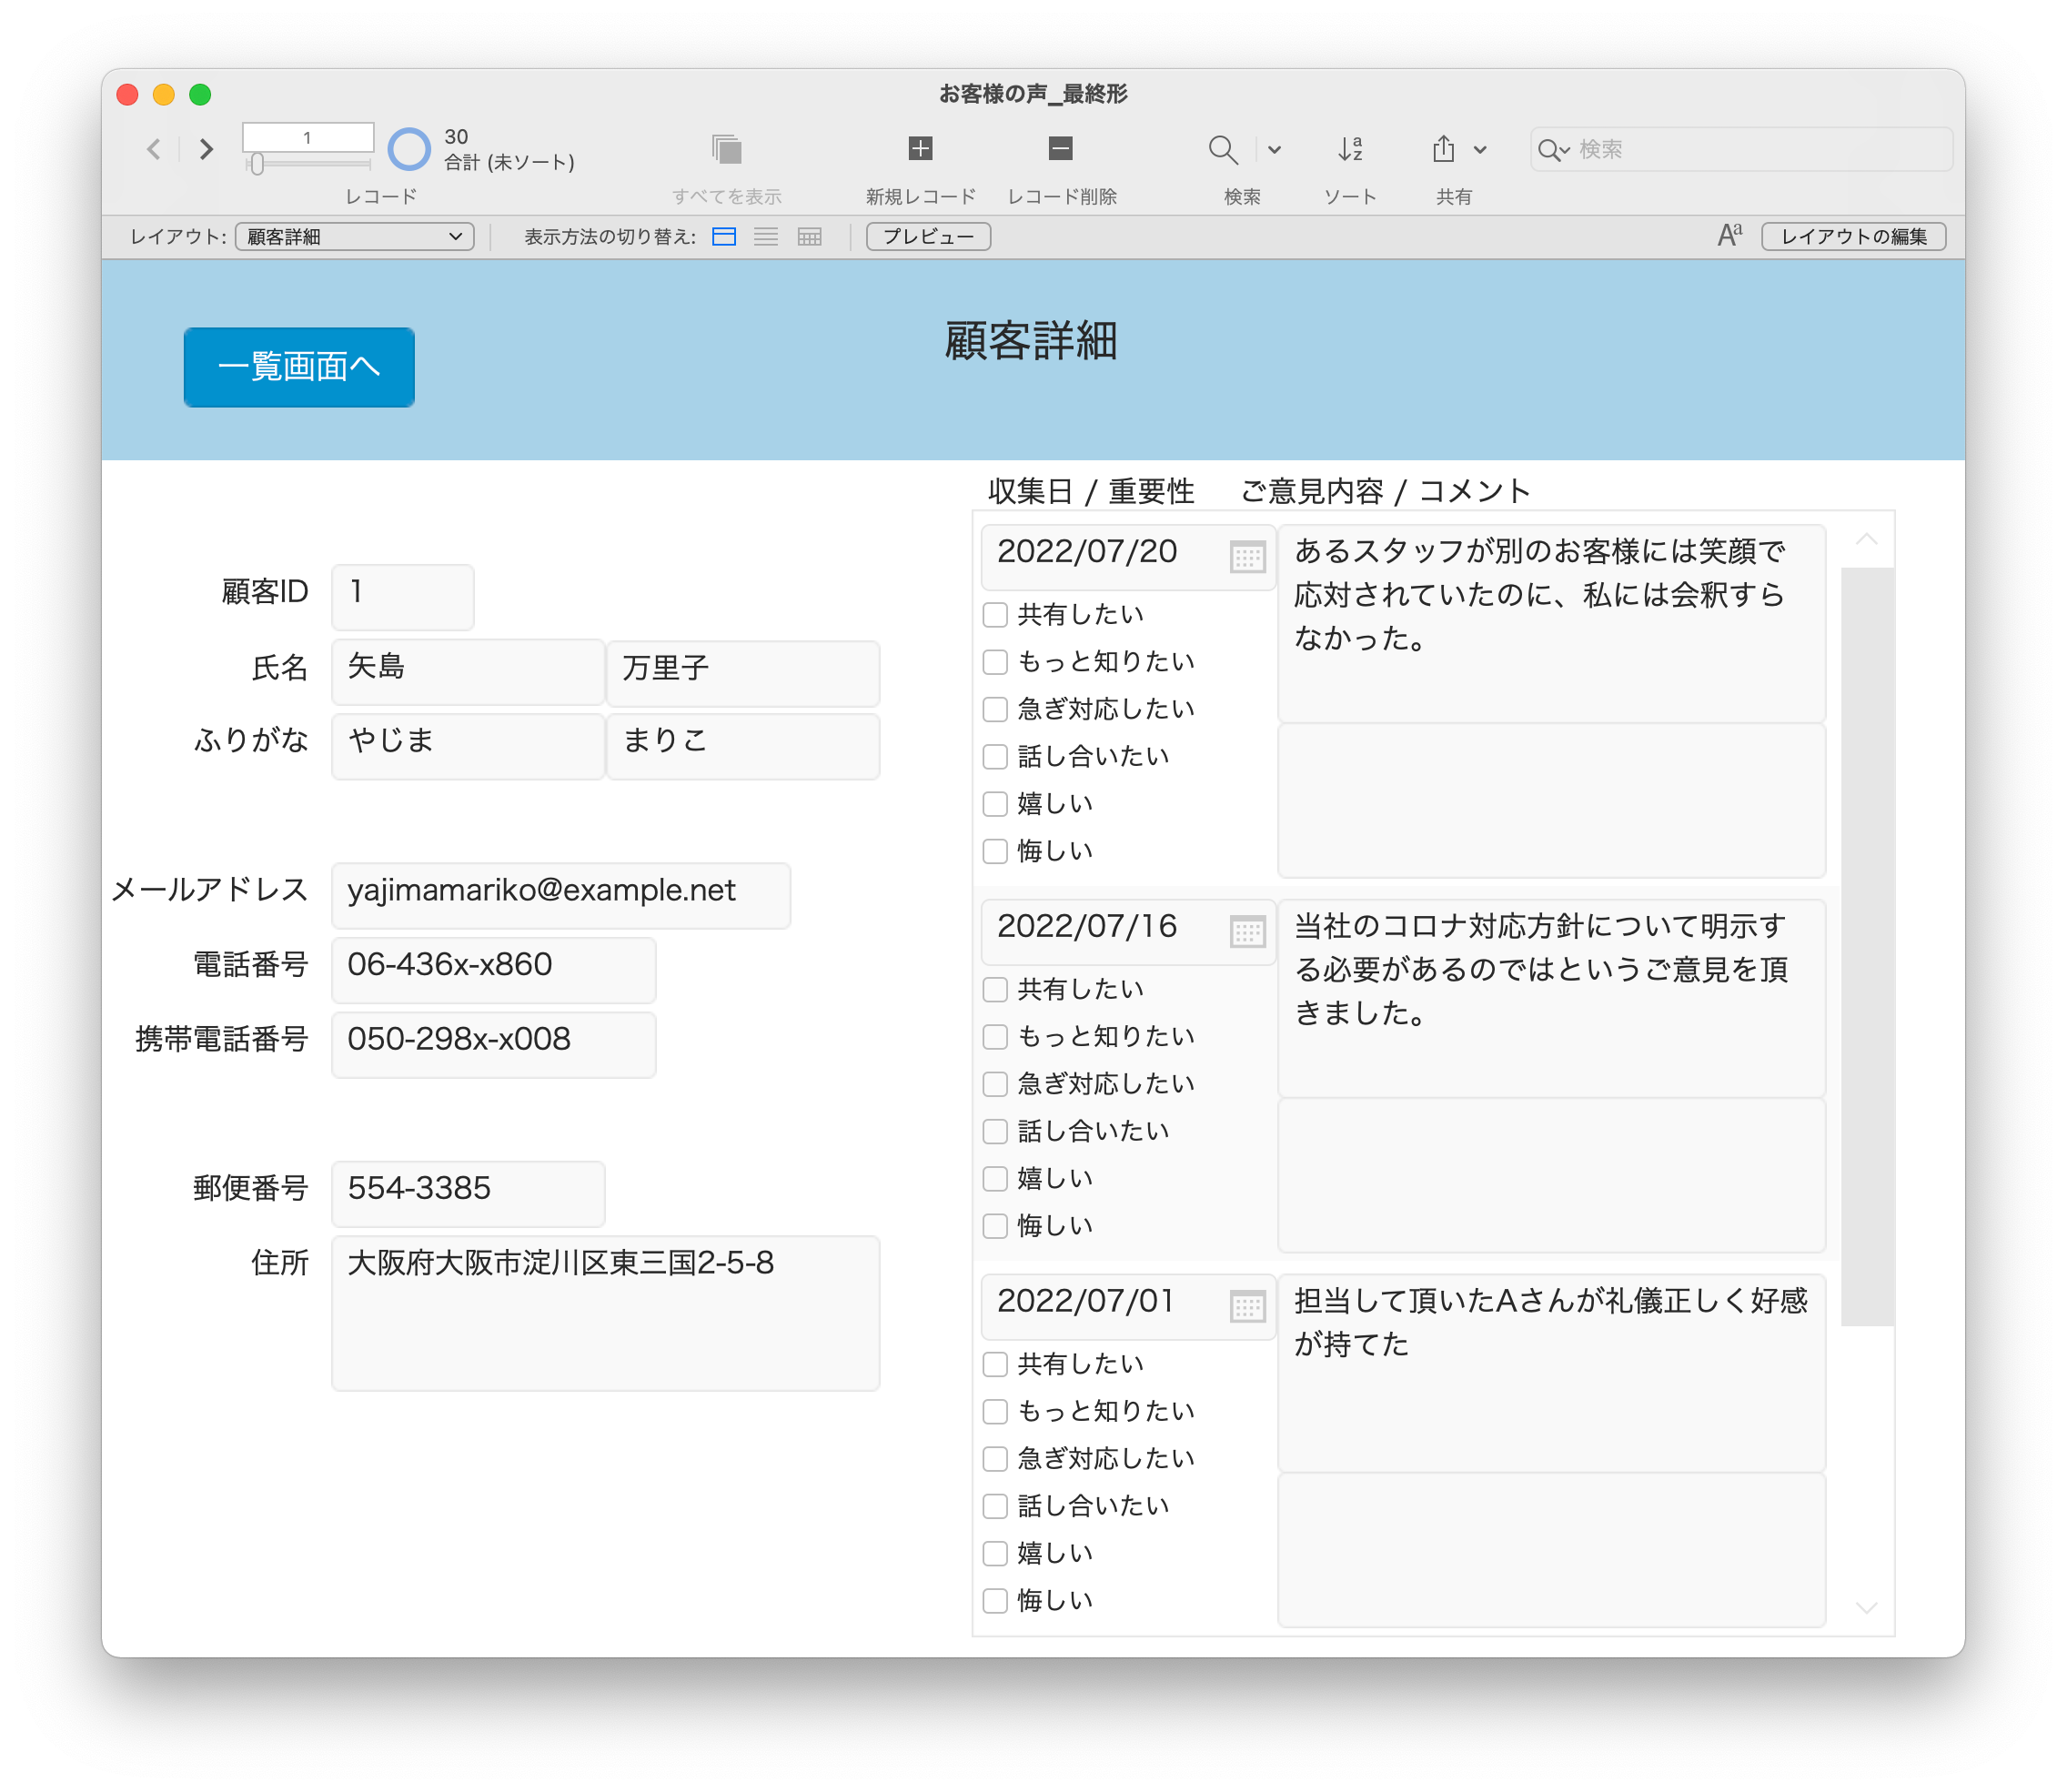Screen dimensions: 2067x1792
Task: Open the レイアウト layout dropdown
Action: coord(354,237)
